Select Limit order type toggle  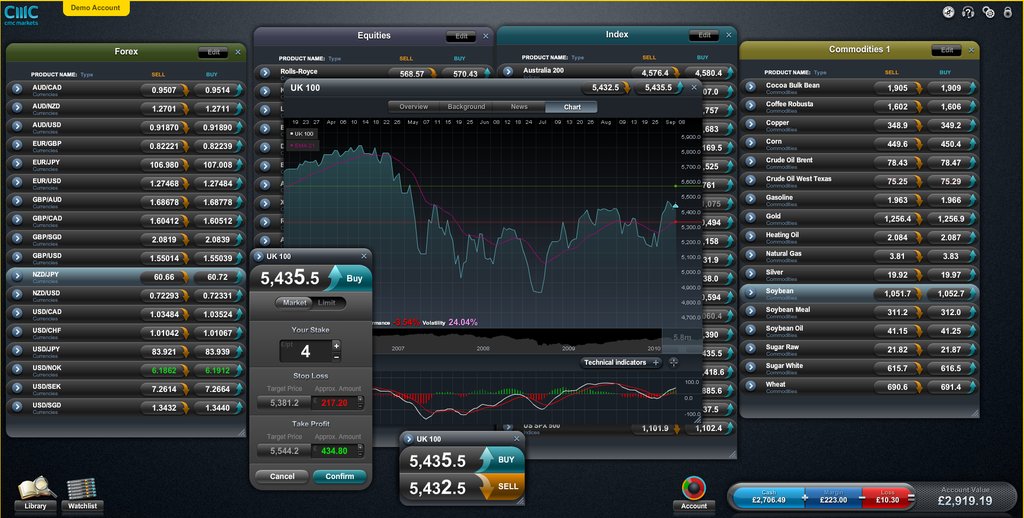(x=327, y=303)
